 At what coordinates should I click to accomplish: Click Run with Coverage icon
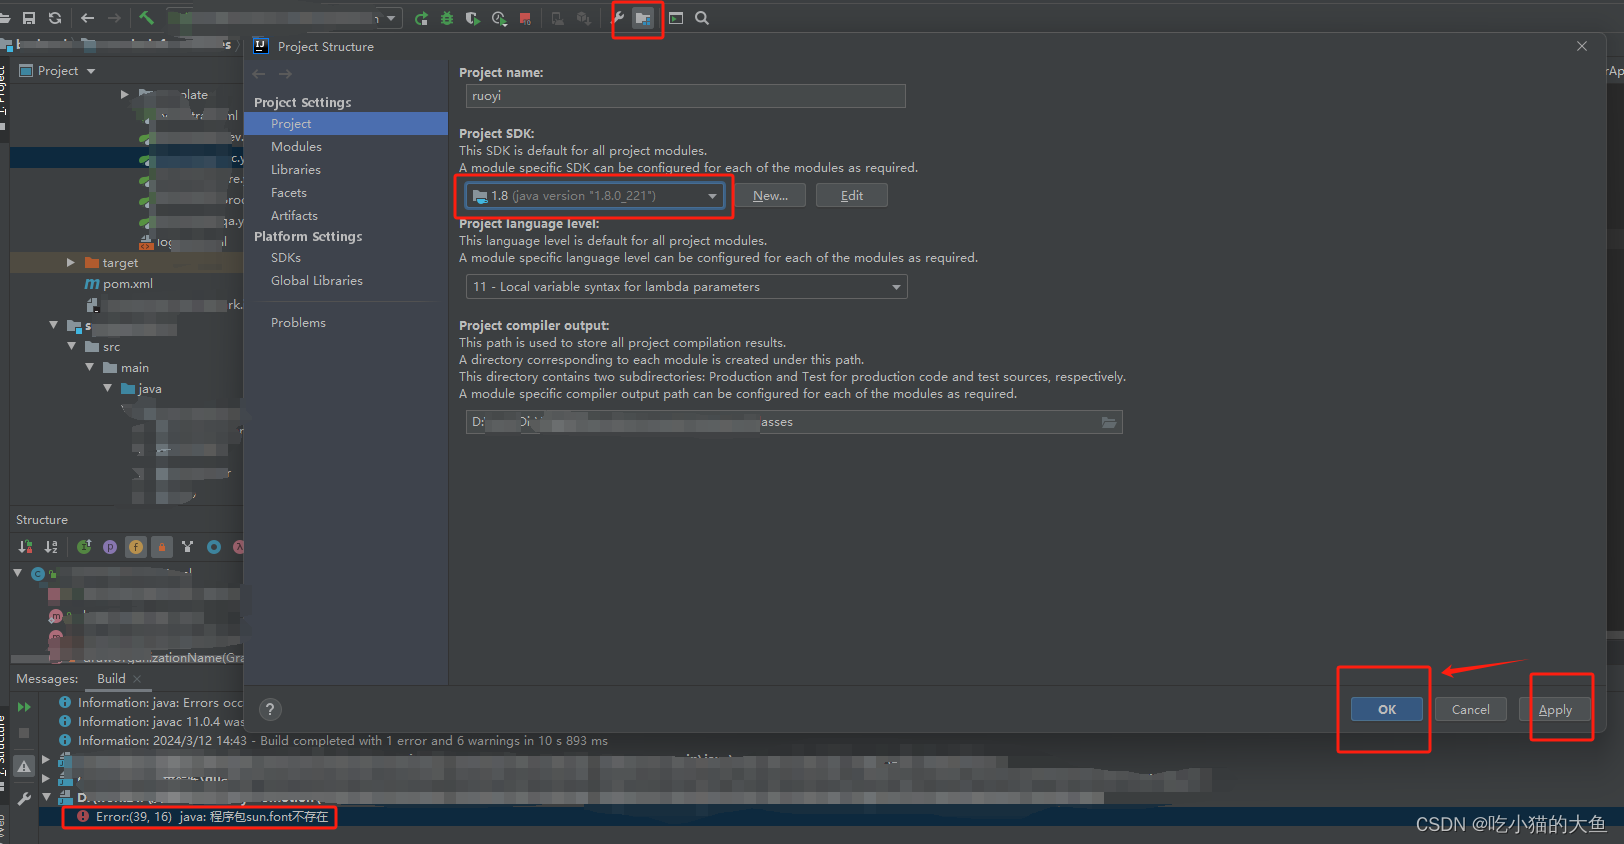tap(472, 18)
